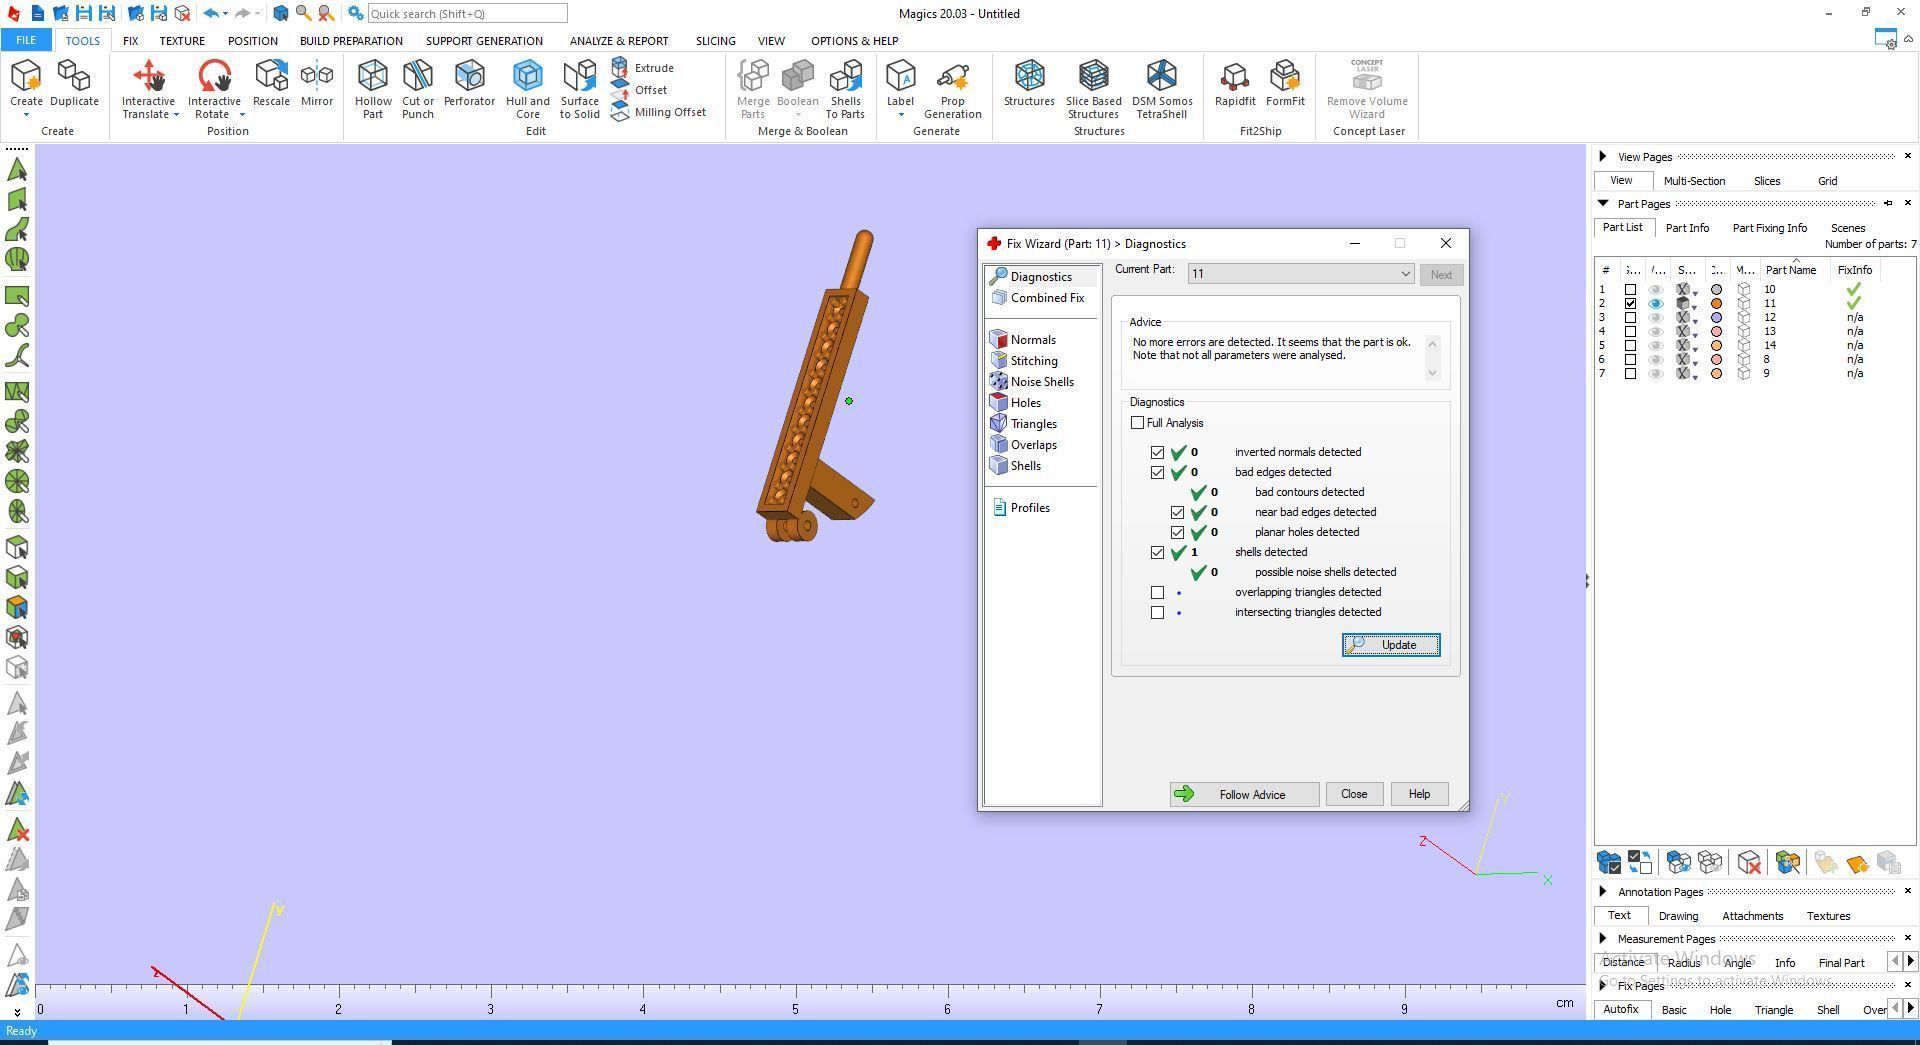The width and height of the screenshot is (1920, 1045).
Task: Toggle selection checkbox for part 10
Action: [1630, 290]
